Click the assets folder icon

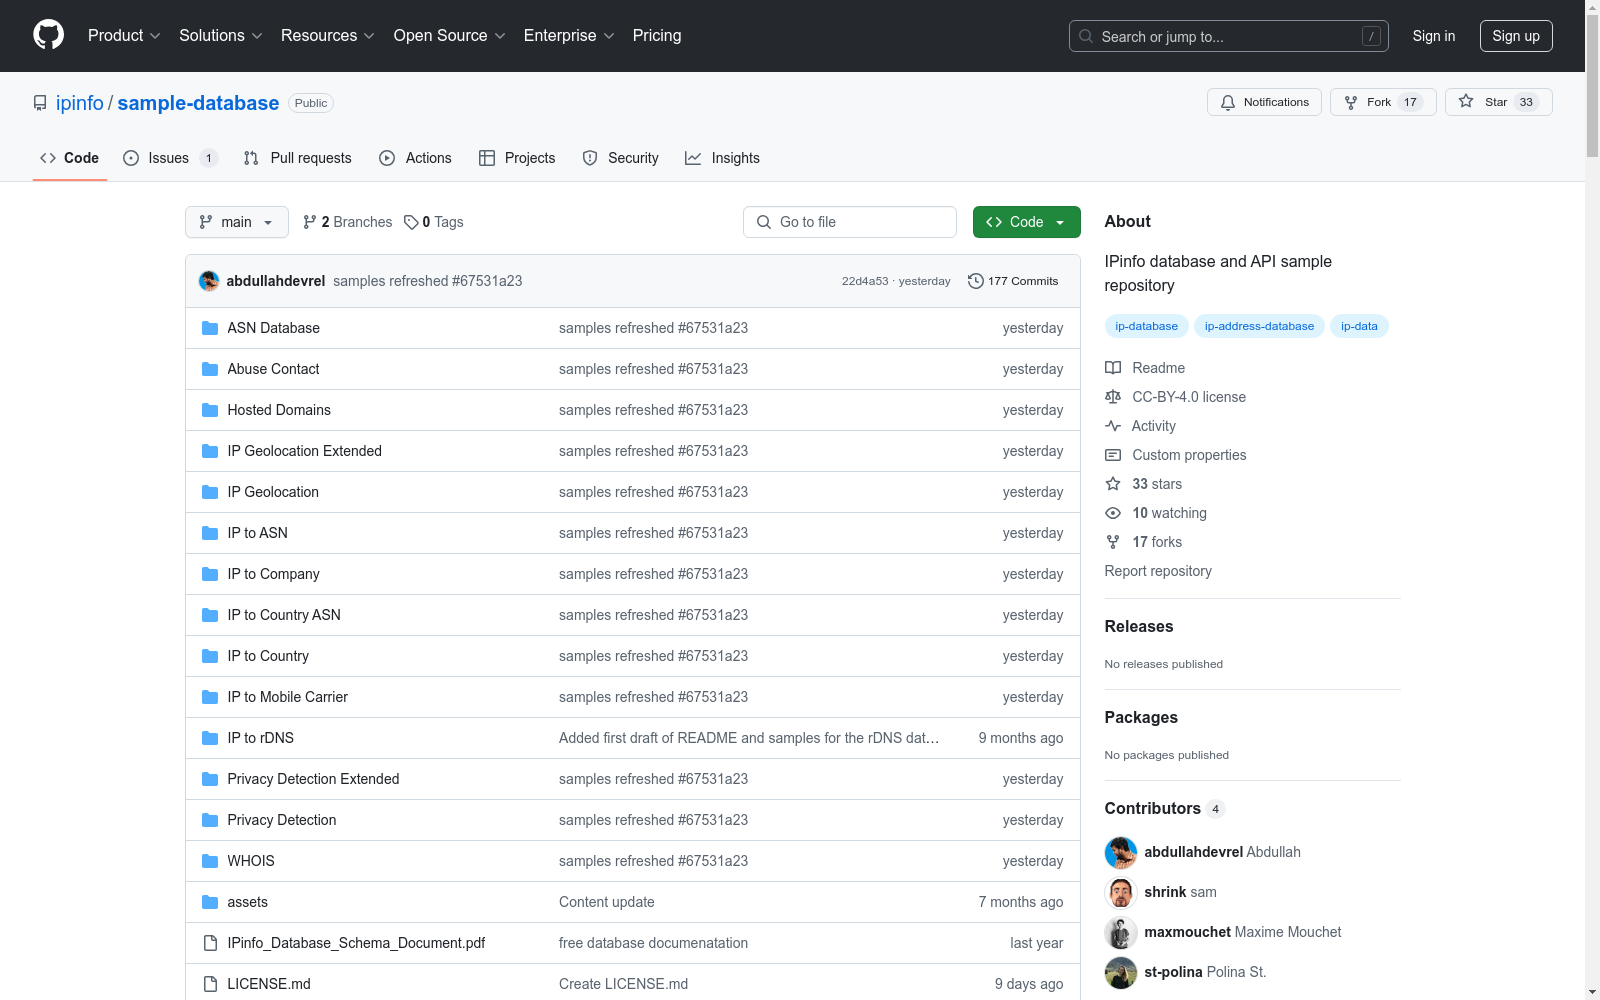210,902
